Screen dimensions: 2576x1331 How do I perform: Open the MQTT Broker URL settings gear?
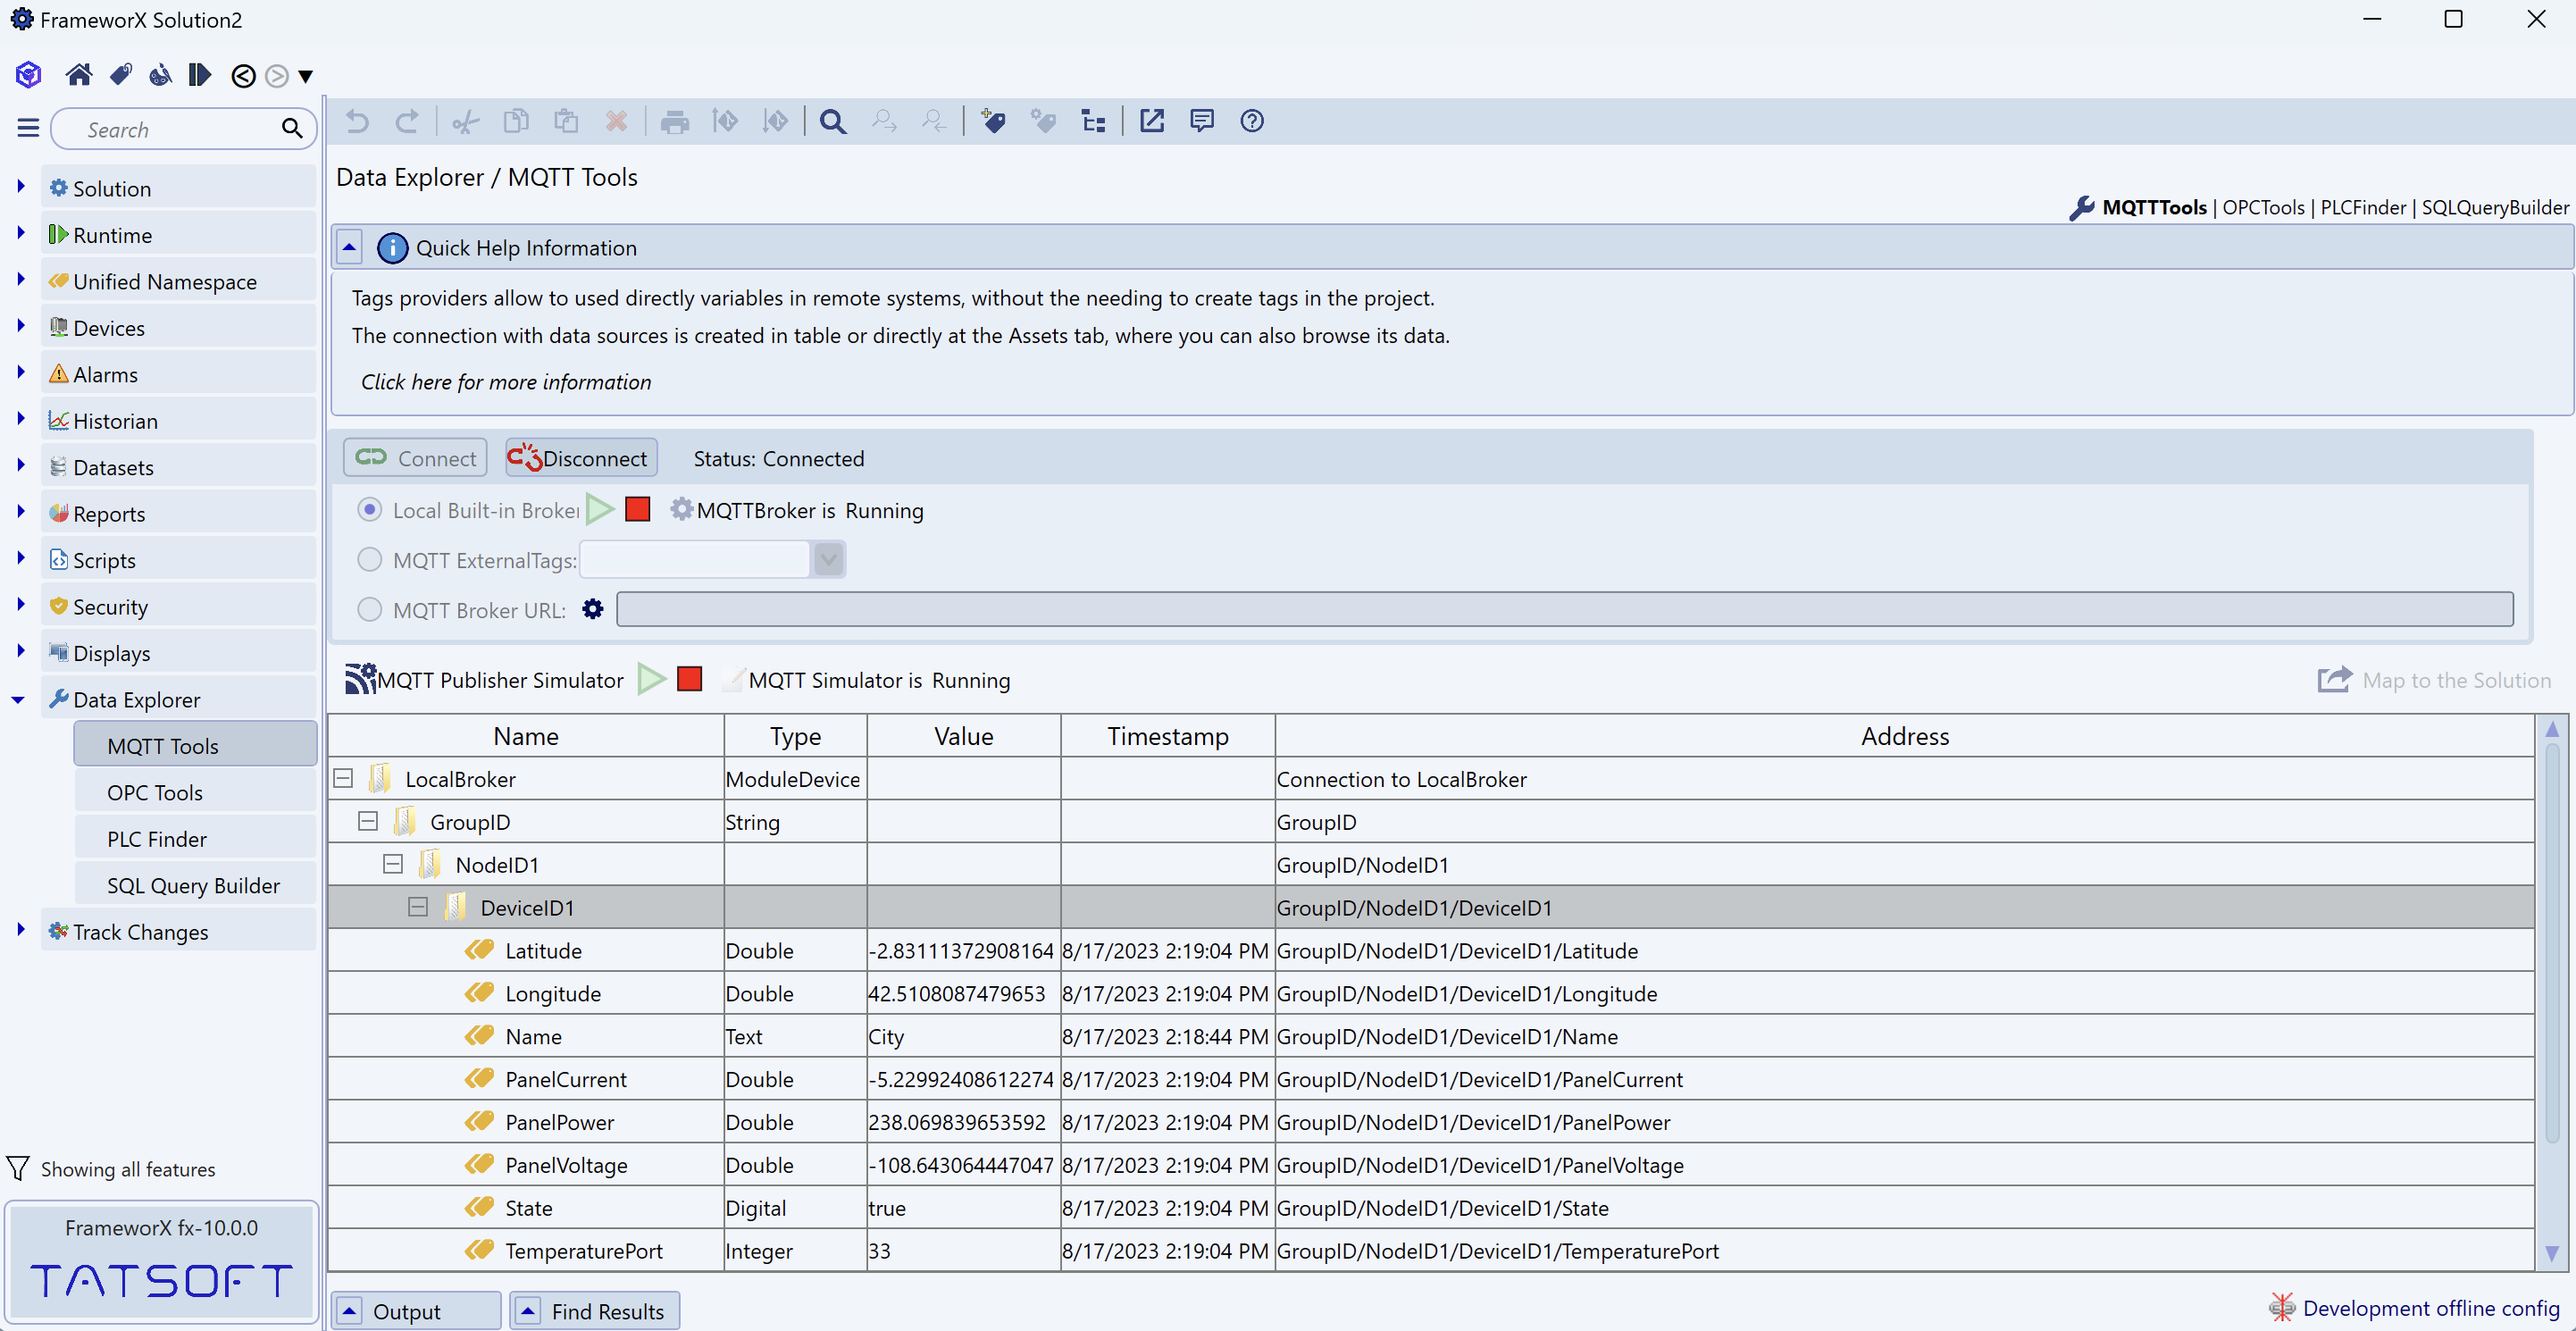pyautogui.click(x=593, y=609)
